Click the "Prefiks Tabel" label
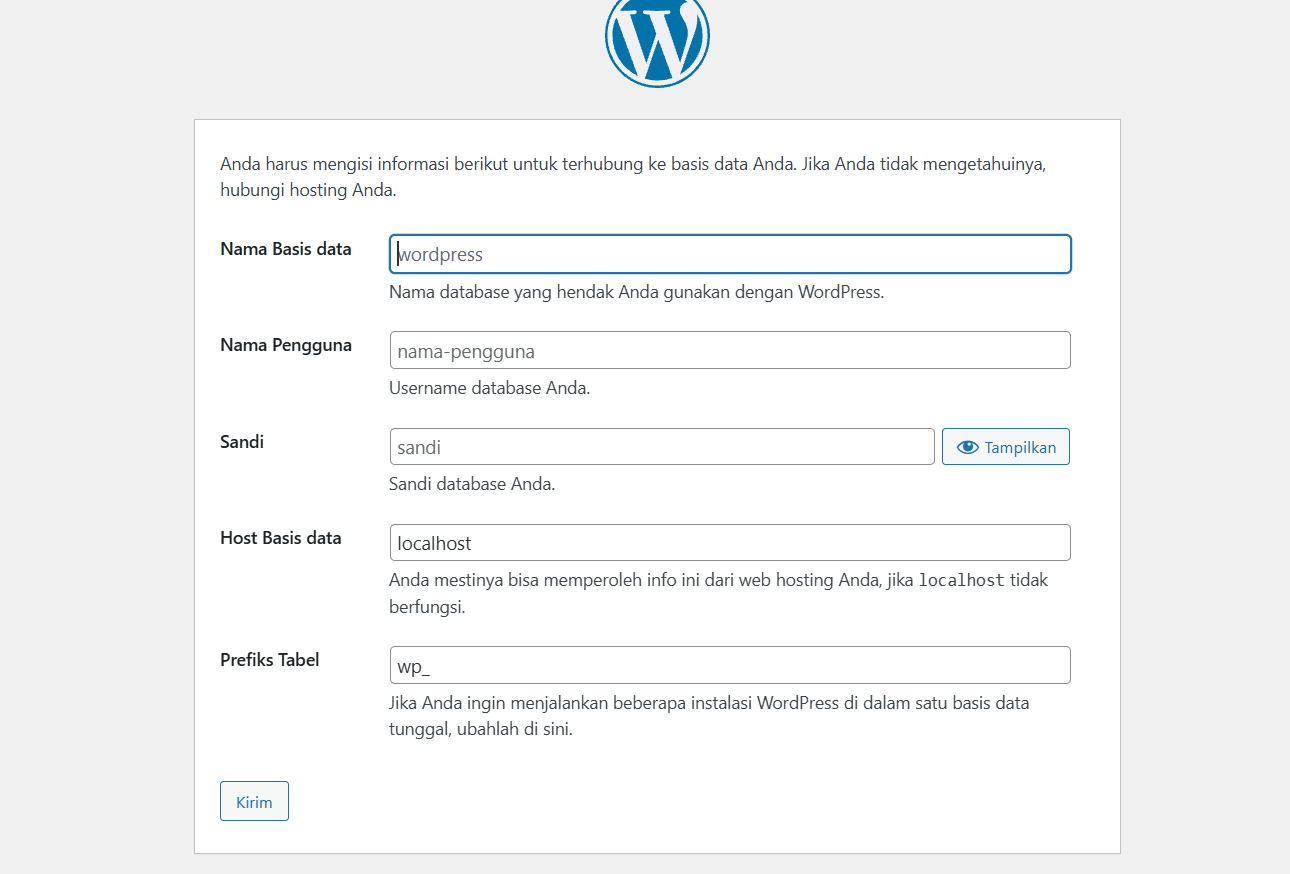 (x=270, y=660)
